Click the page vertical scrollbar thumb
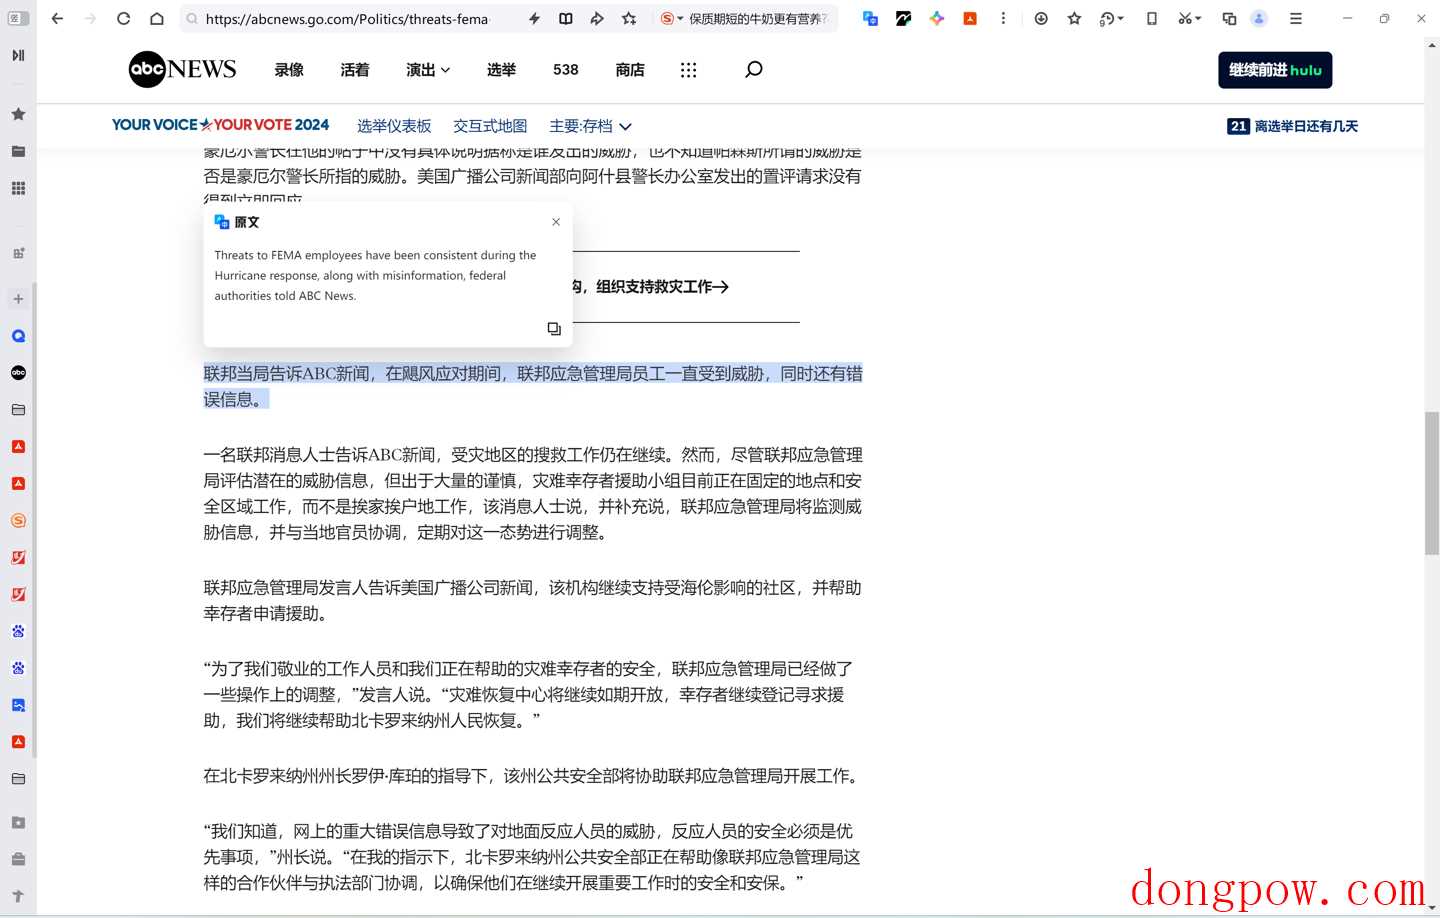The width and height of the screenshot is (1440, 918). 1432,483
